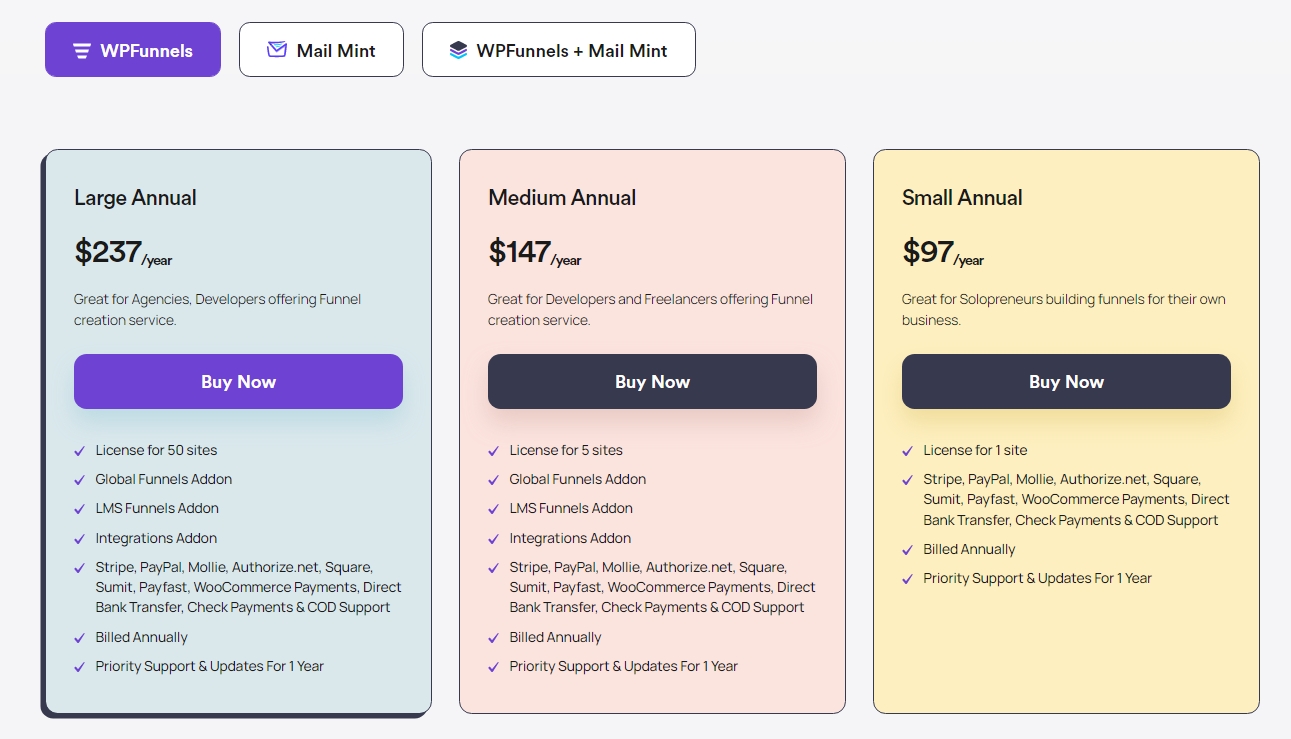Click Billed Annually in Medium Annual
Image resolution: width=1291 pixels, height=739 pixels.
click(556, 637)
